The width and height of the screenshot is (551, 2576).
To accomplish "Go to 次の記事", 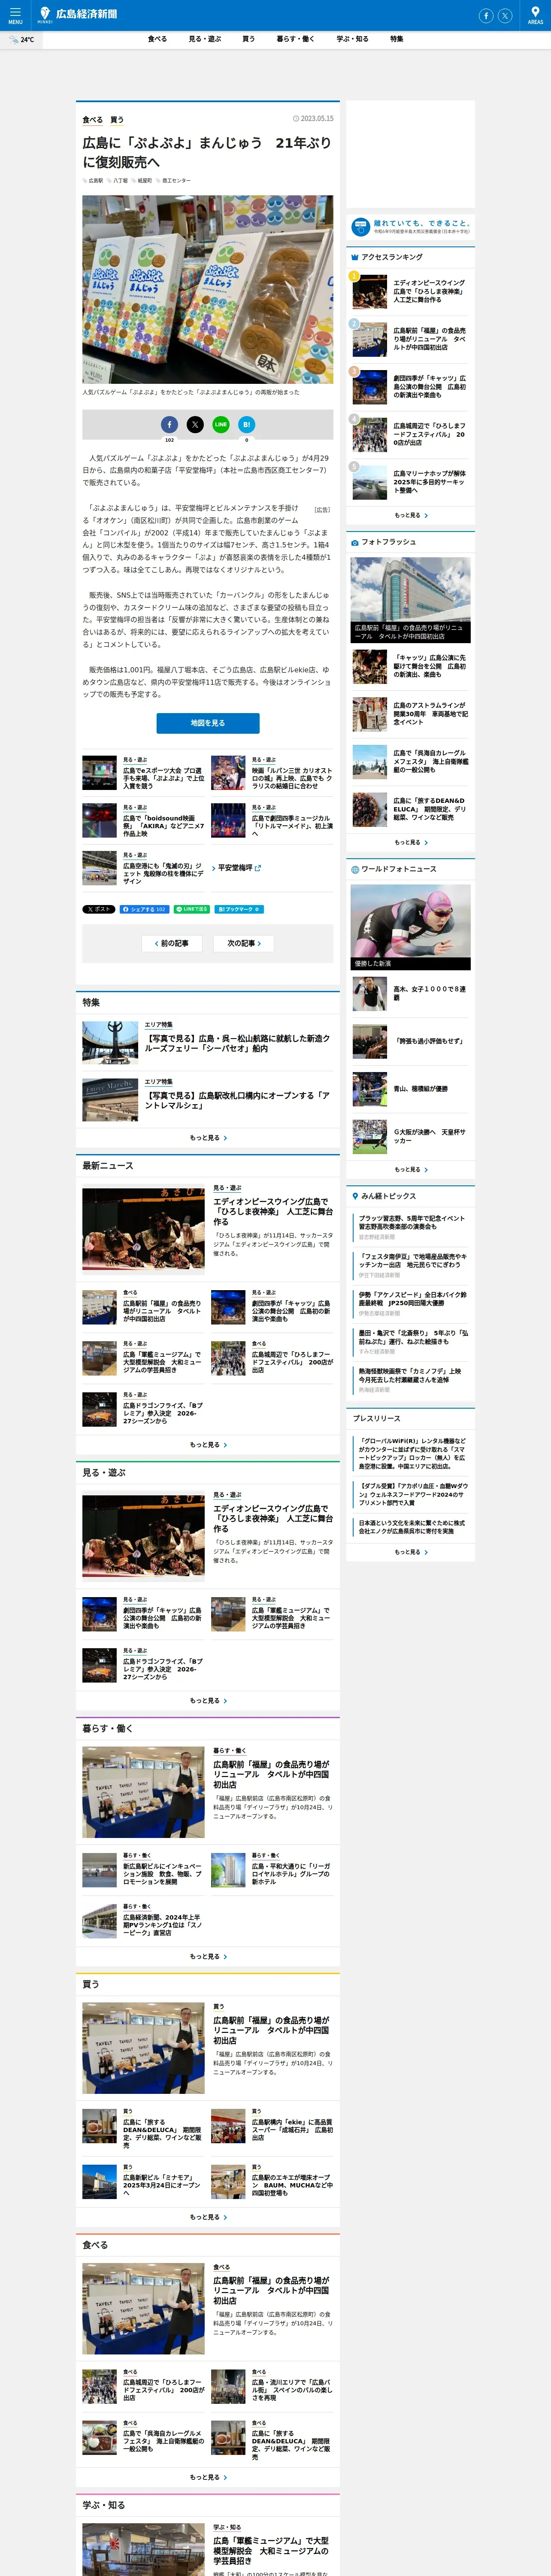I will click(x=243, y=943).
